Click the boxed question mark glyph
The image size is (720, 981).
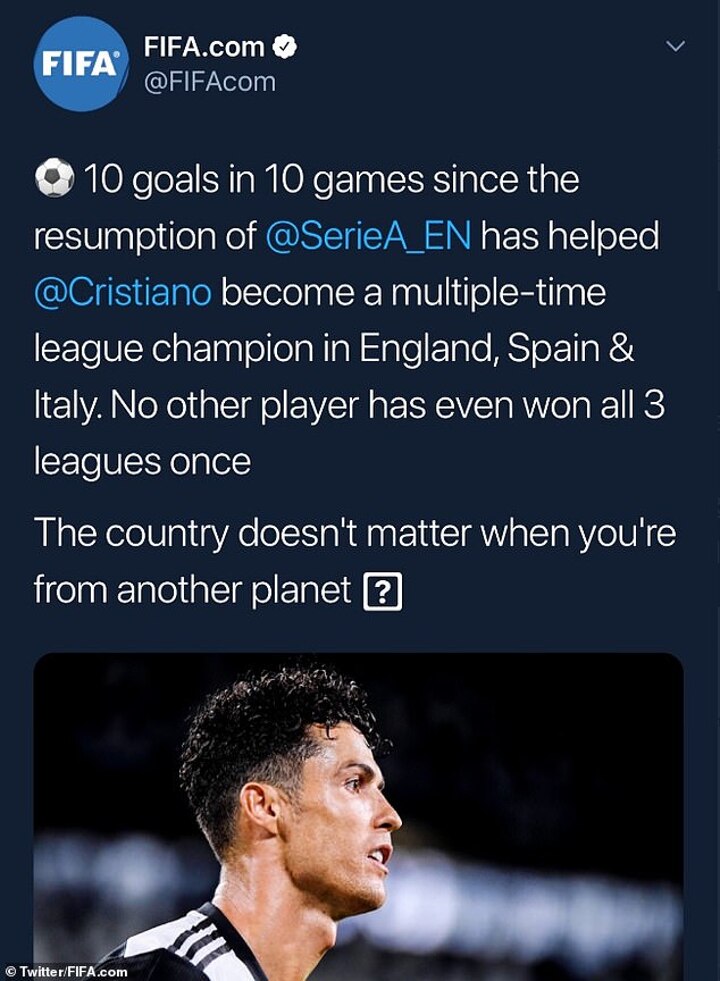coord(382,593)
